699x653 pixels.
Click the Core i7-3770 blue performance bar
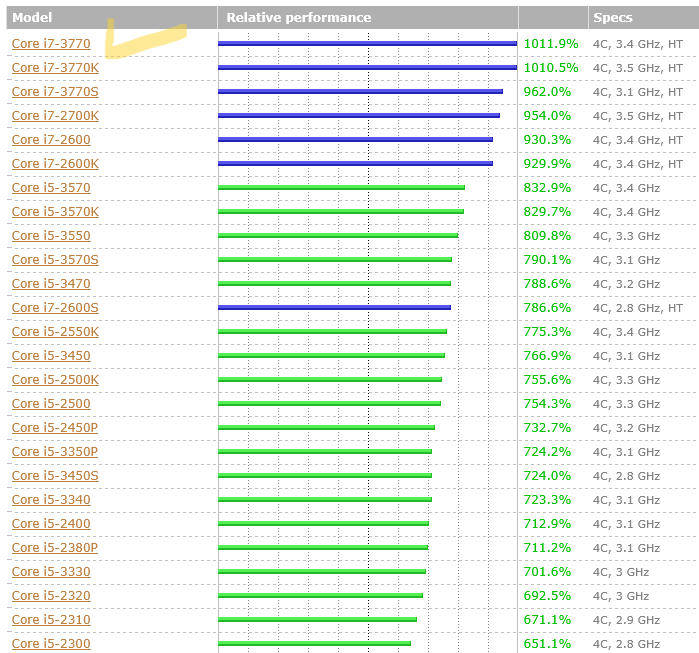pos(367,43)
